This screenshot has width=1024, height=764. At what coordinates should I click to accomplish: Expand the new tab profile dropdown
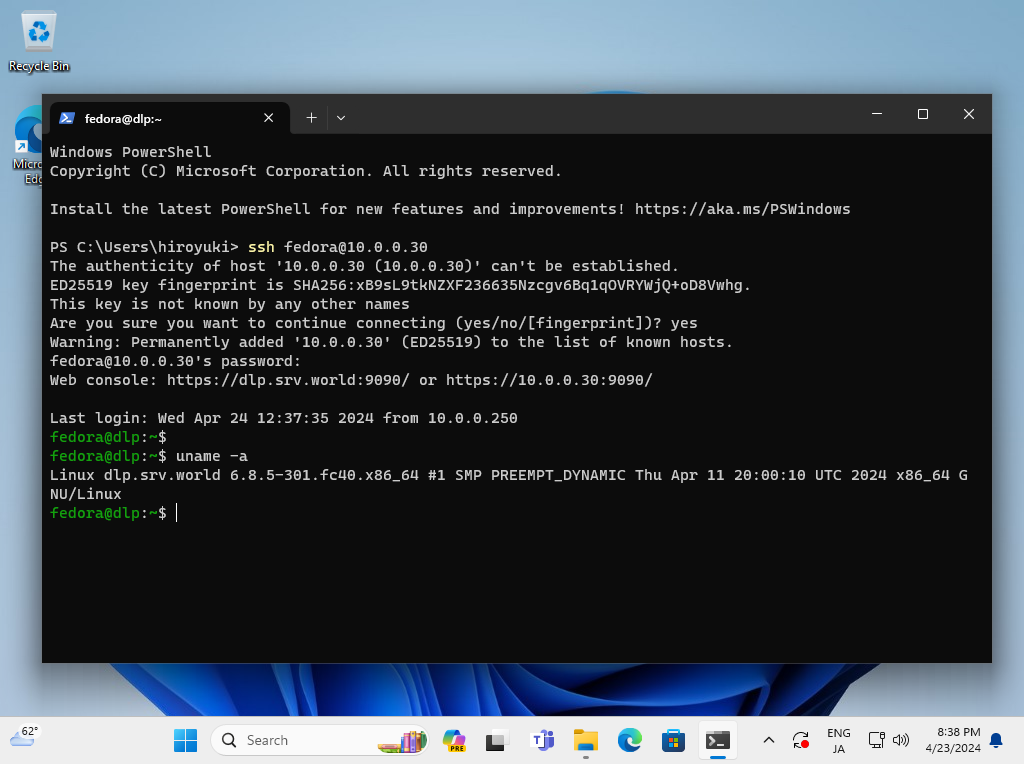[341, 118]
